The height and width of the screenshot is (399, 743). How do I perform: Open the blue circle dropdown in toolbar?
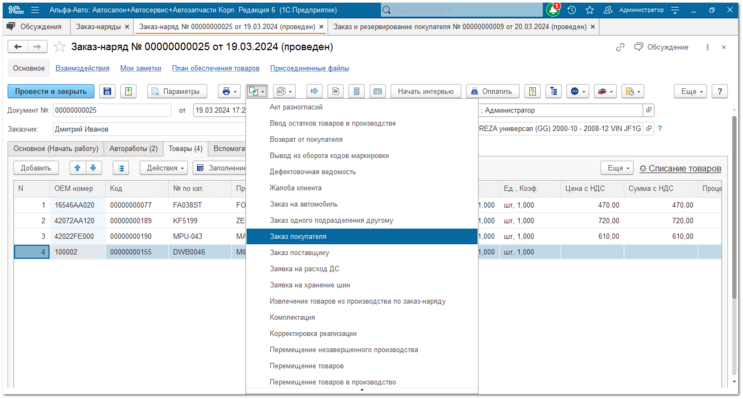click(x=578, y=91)
